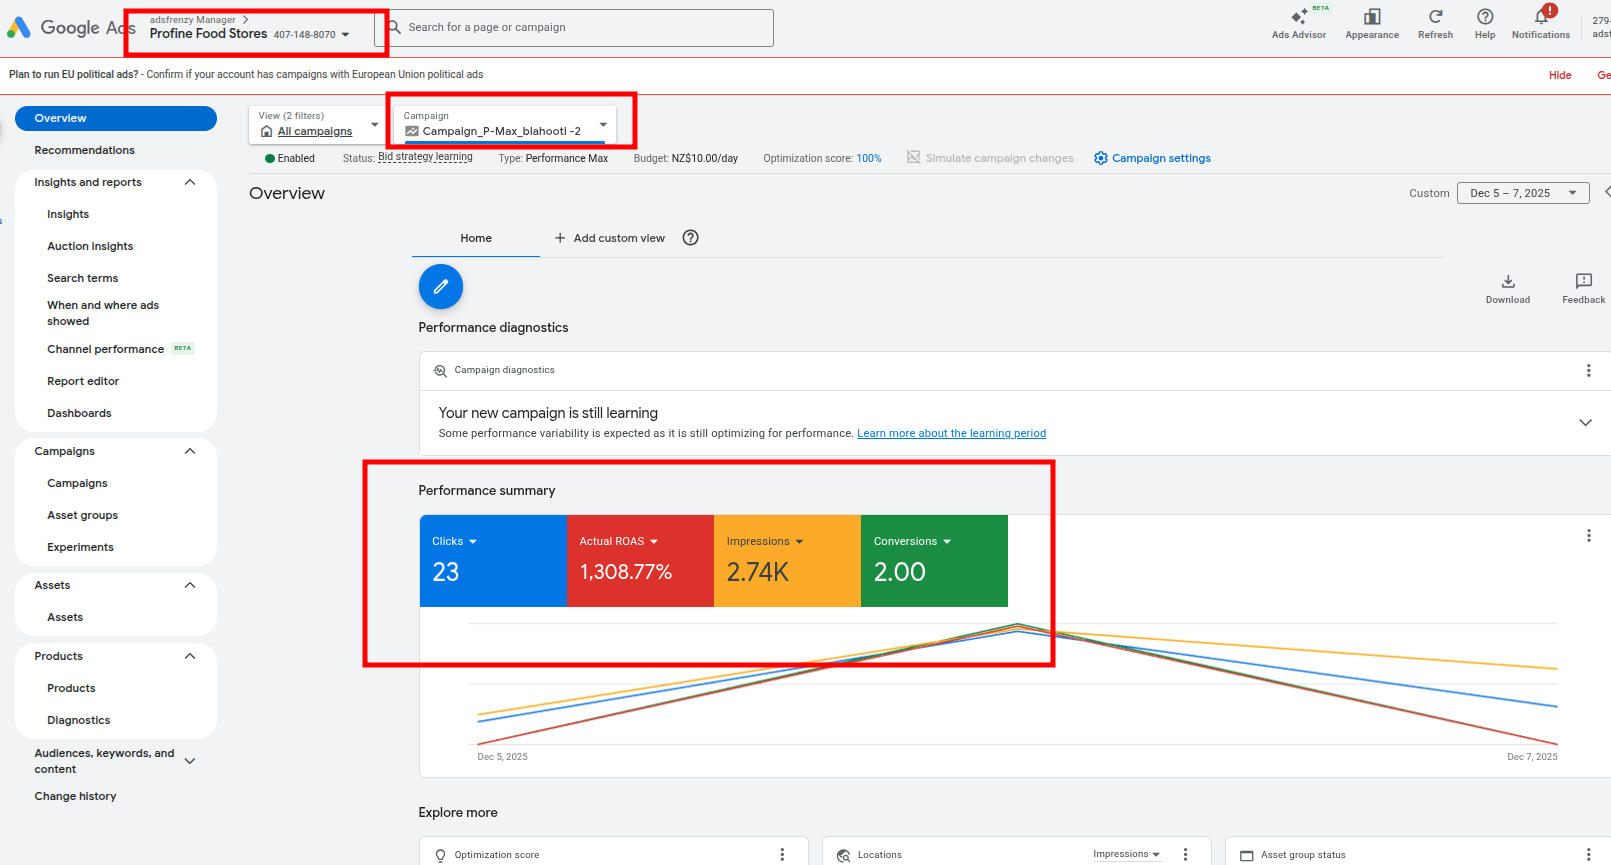This screenshot has height=865, width=1611.
Task: Open When and where ads showed
Action: (103, 313)
